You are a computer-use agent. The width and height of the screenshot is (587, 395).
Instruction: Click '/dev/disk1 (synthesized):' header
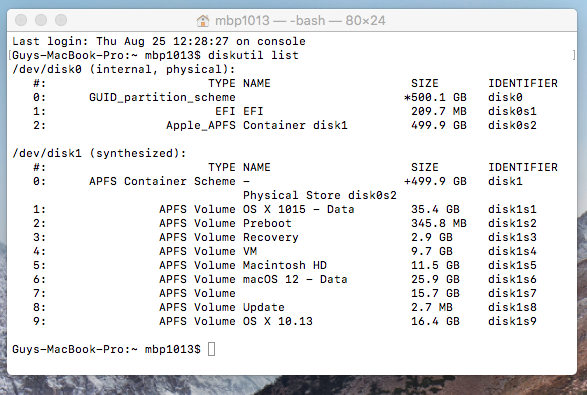click(x=99, y=153)
